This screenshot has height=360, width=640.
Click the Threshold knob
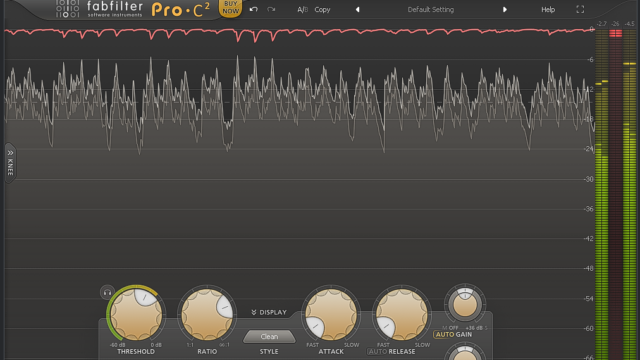point(136,315)
